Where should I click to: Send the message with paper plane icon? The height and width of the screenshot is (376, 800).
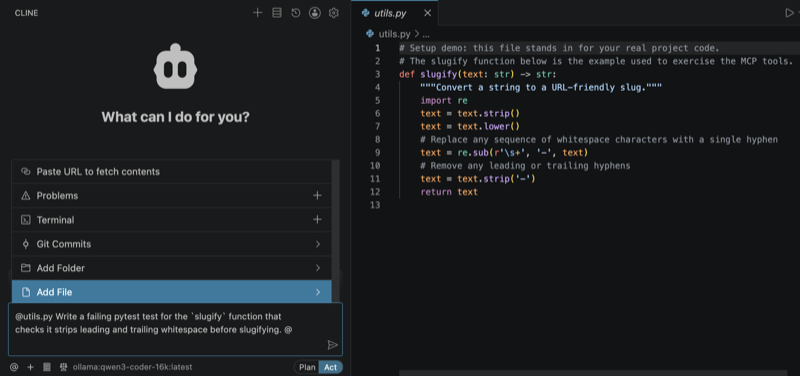click(333, 345)
